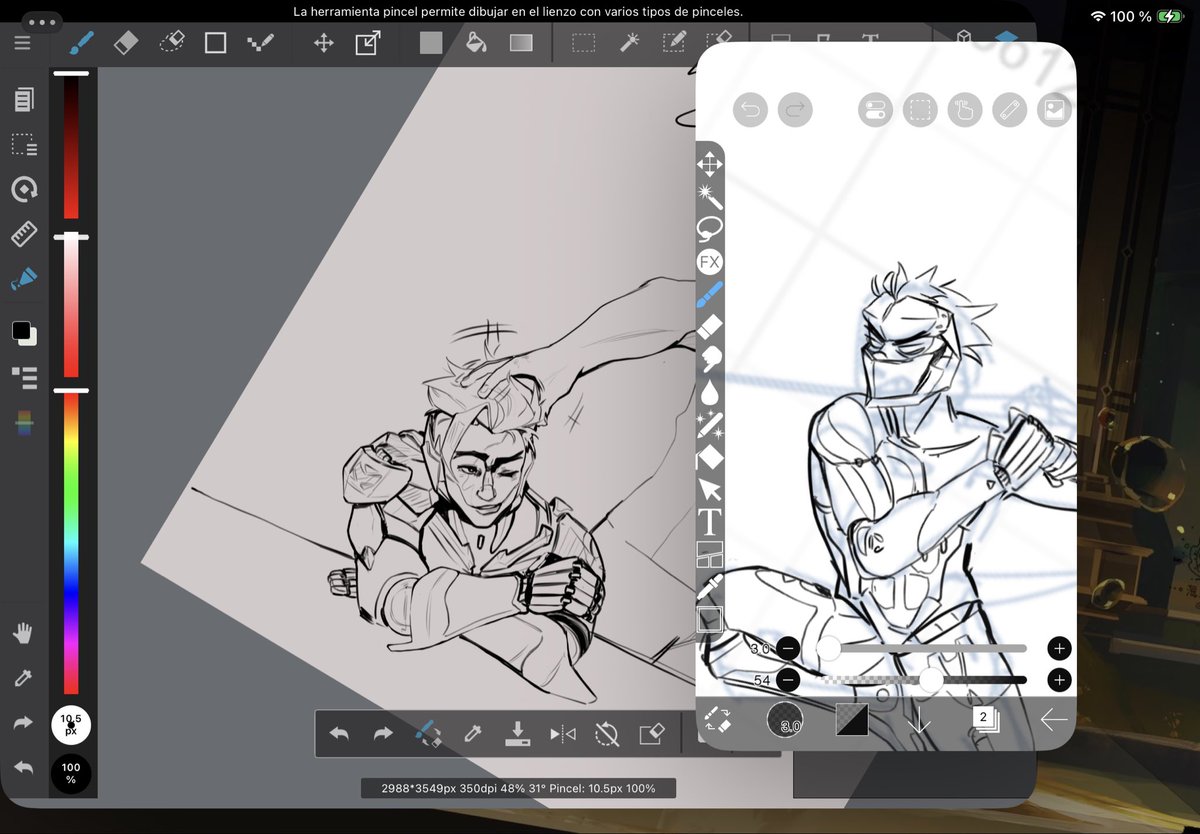Select the Lasso tool in ibisPaint tool list
The width and height of the screenshot is (1200, 834).
pyautogui.click(x=709, y=229)
